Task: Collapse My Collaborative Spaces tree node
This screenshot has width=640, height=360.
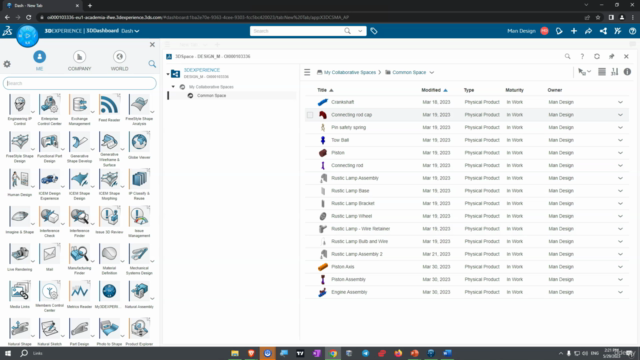Action: (173, 87)
